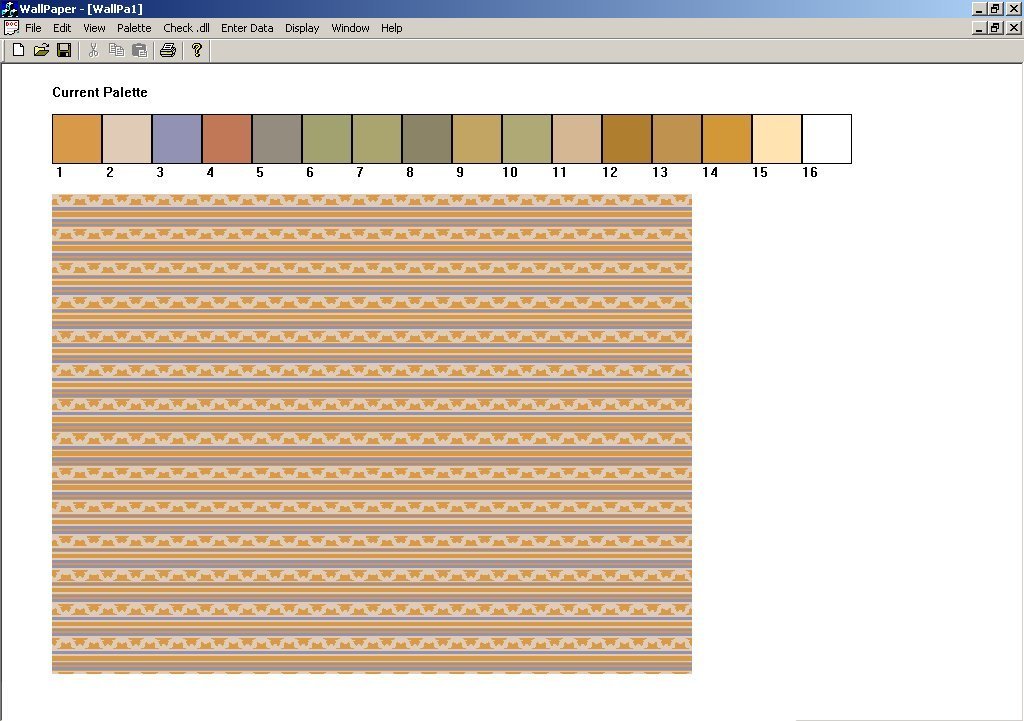Select palette color swatch 11
Image resolution: width=1024 pixels, height=721 pixels.
577,139
